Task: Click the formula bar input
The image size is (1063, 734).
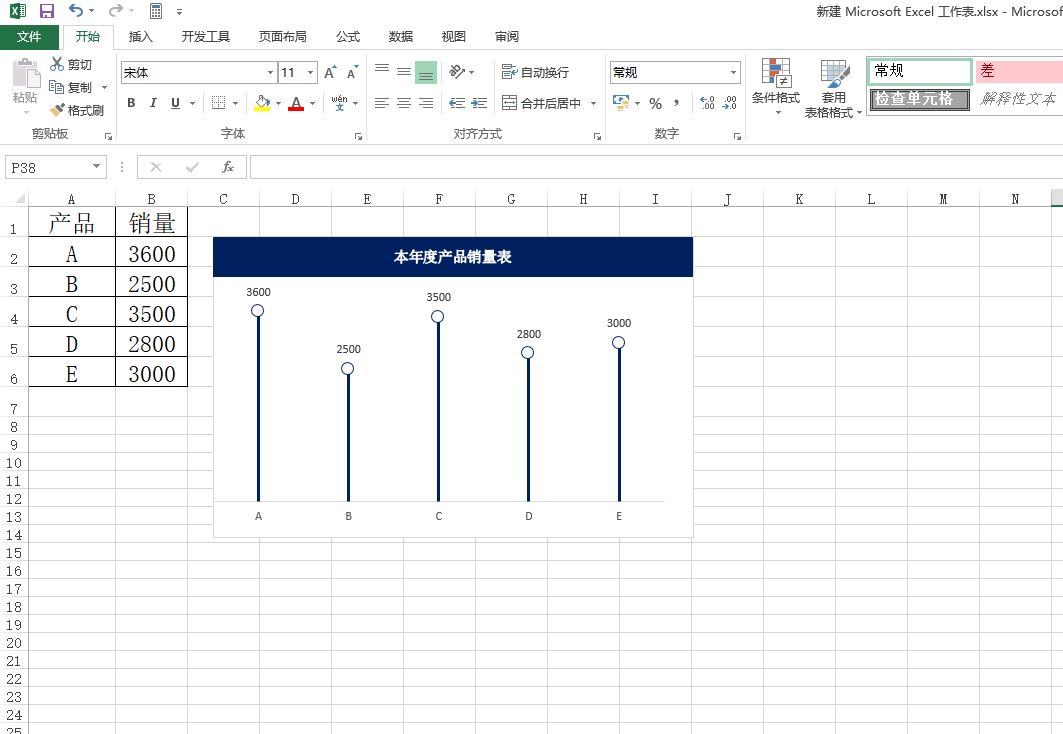Action: (656, 167)
